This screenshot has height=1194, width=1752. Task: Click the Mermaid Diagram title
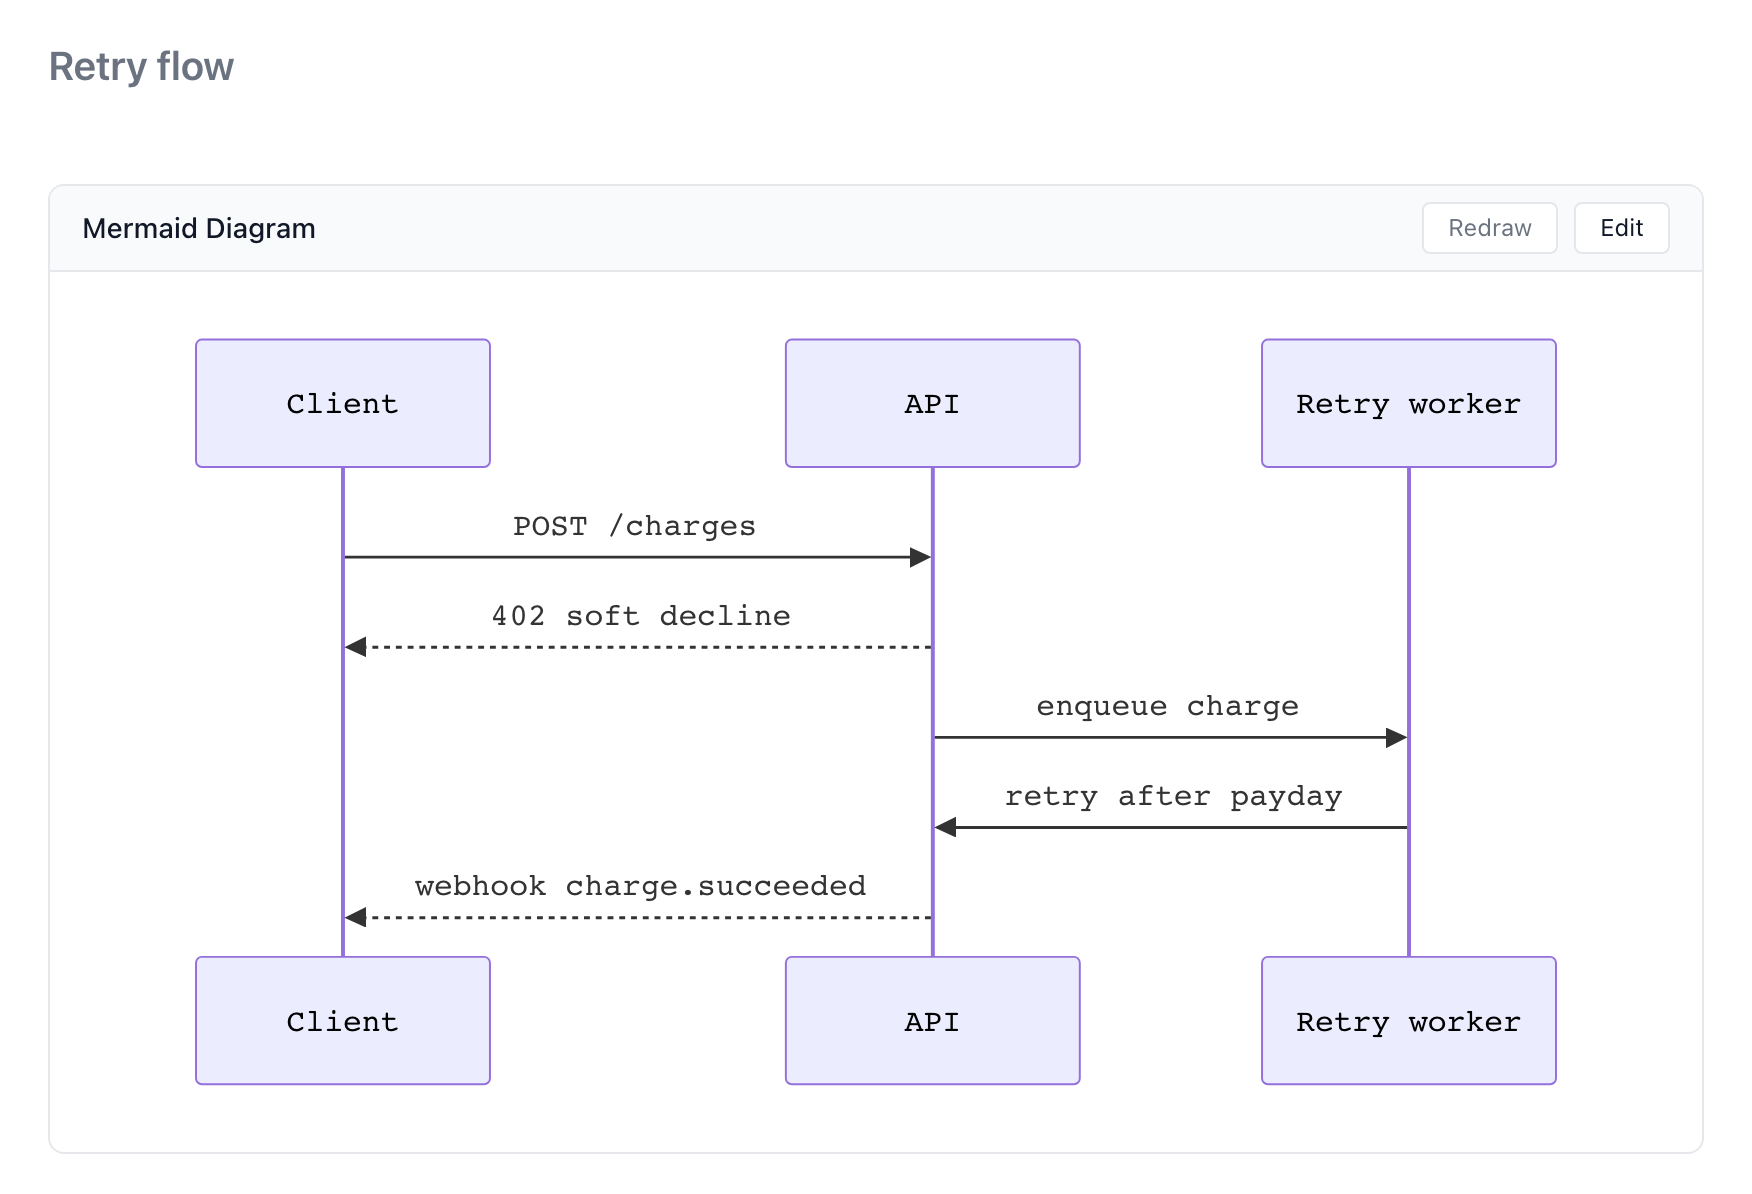(x=199, y=228)
